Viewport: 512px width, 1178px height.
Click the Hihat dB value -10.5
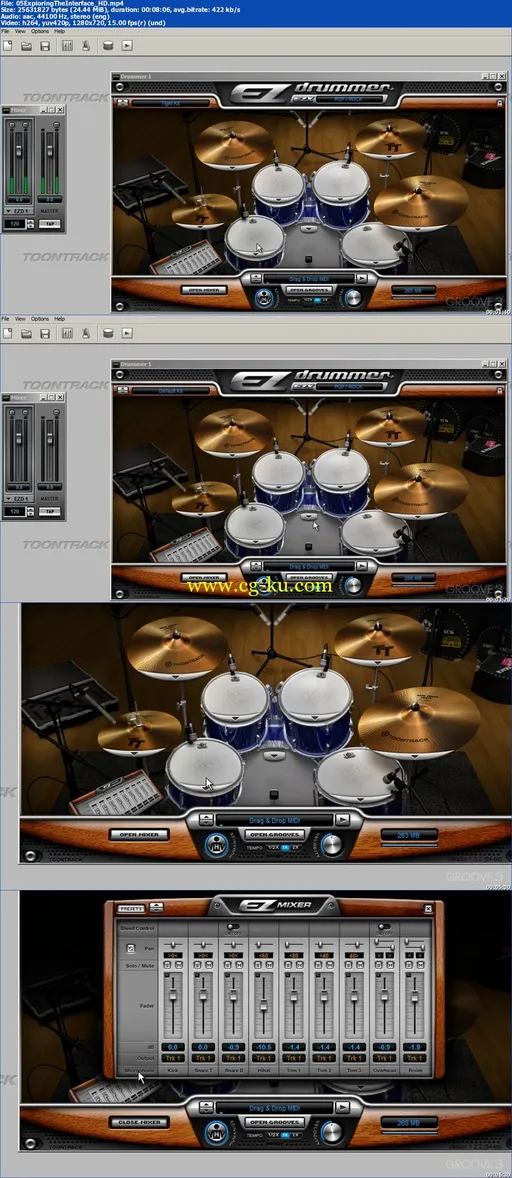(x=264, y=1047)
